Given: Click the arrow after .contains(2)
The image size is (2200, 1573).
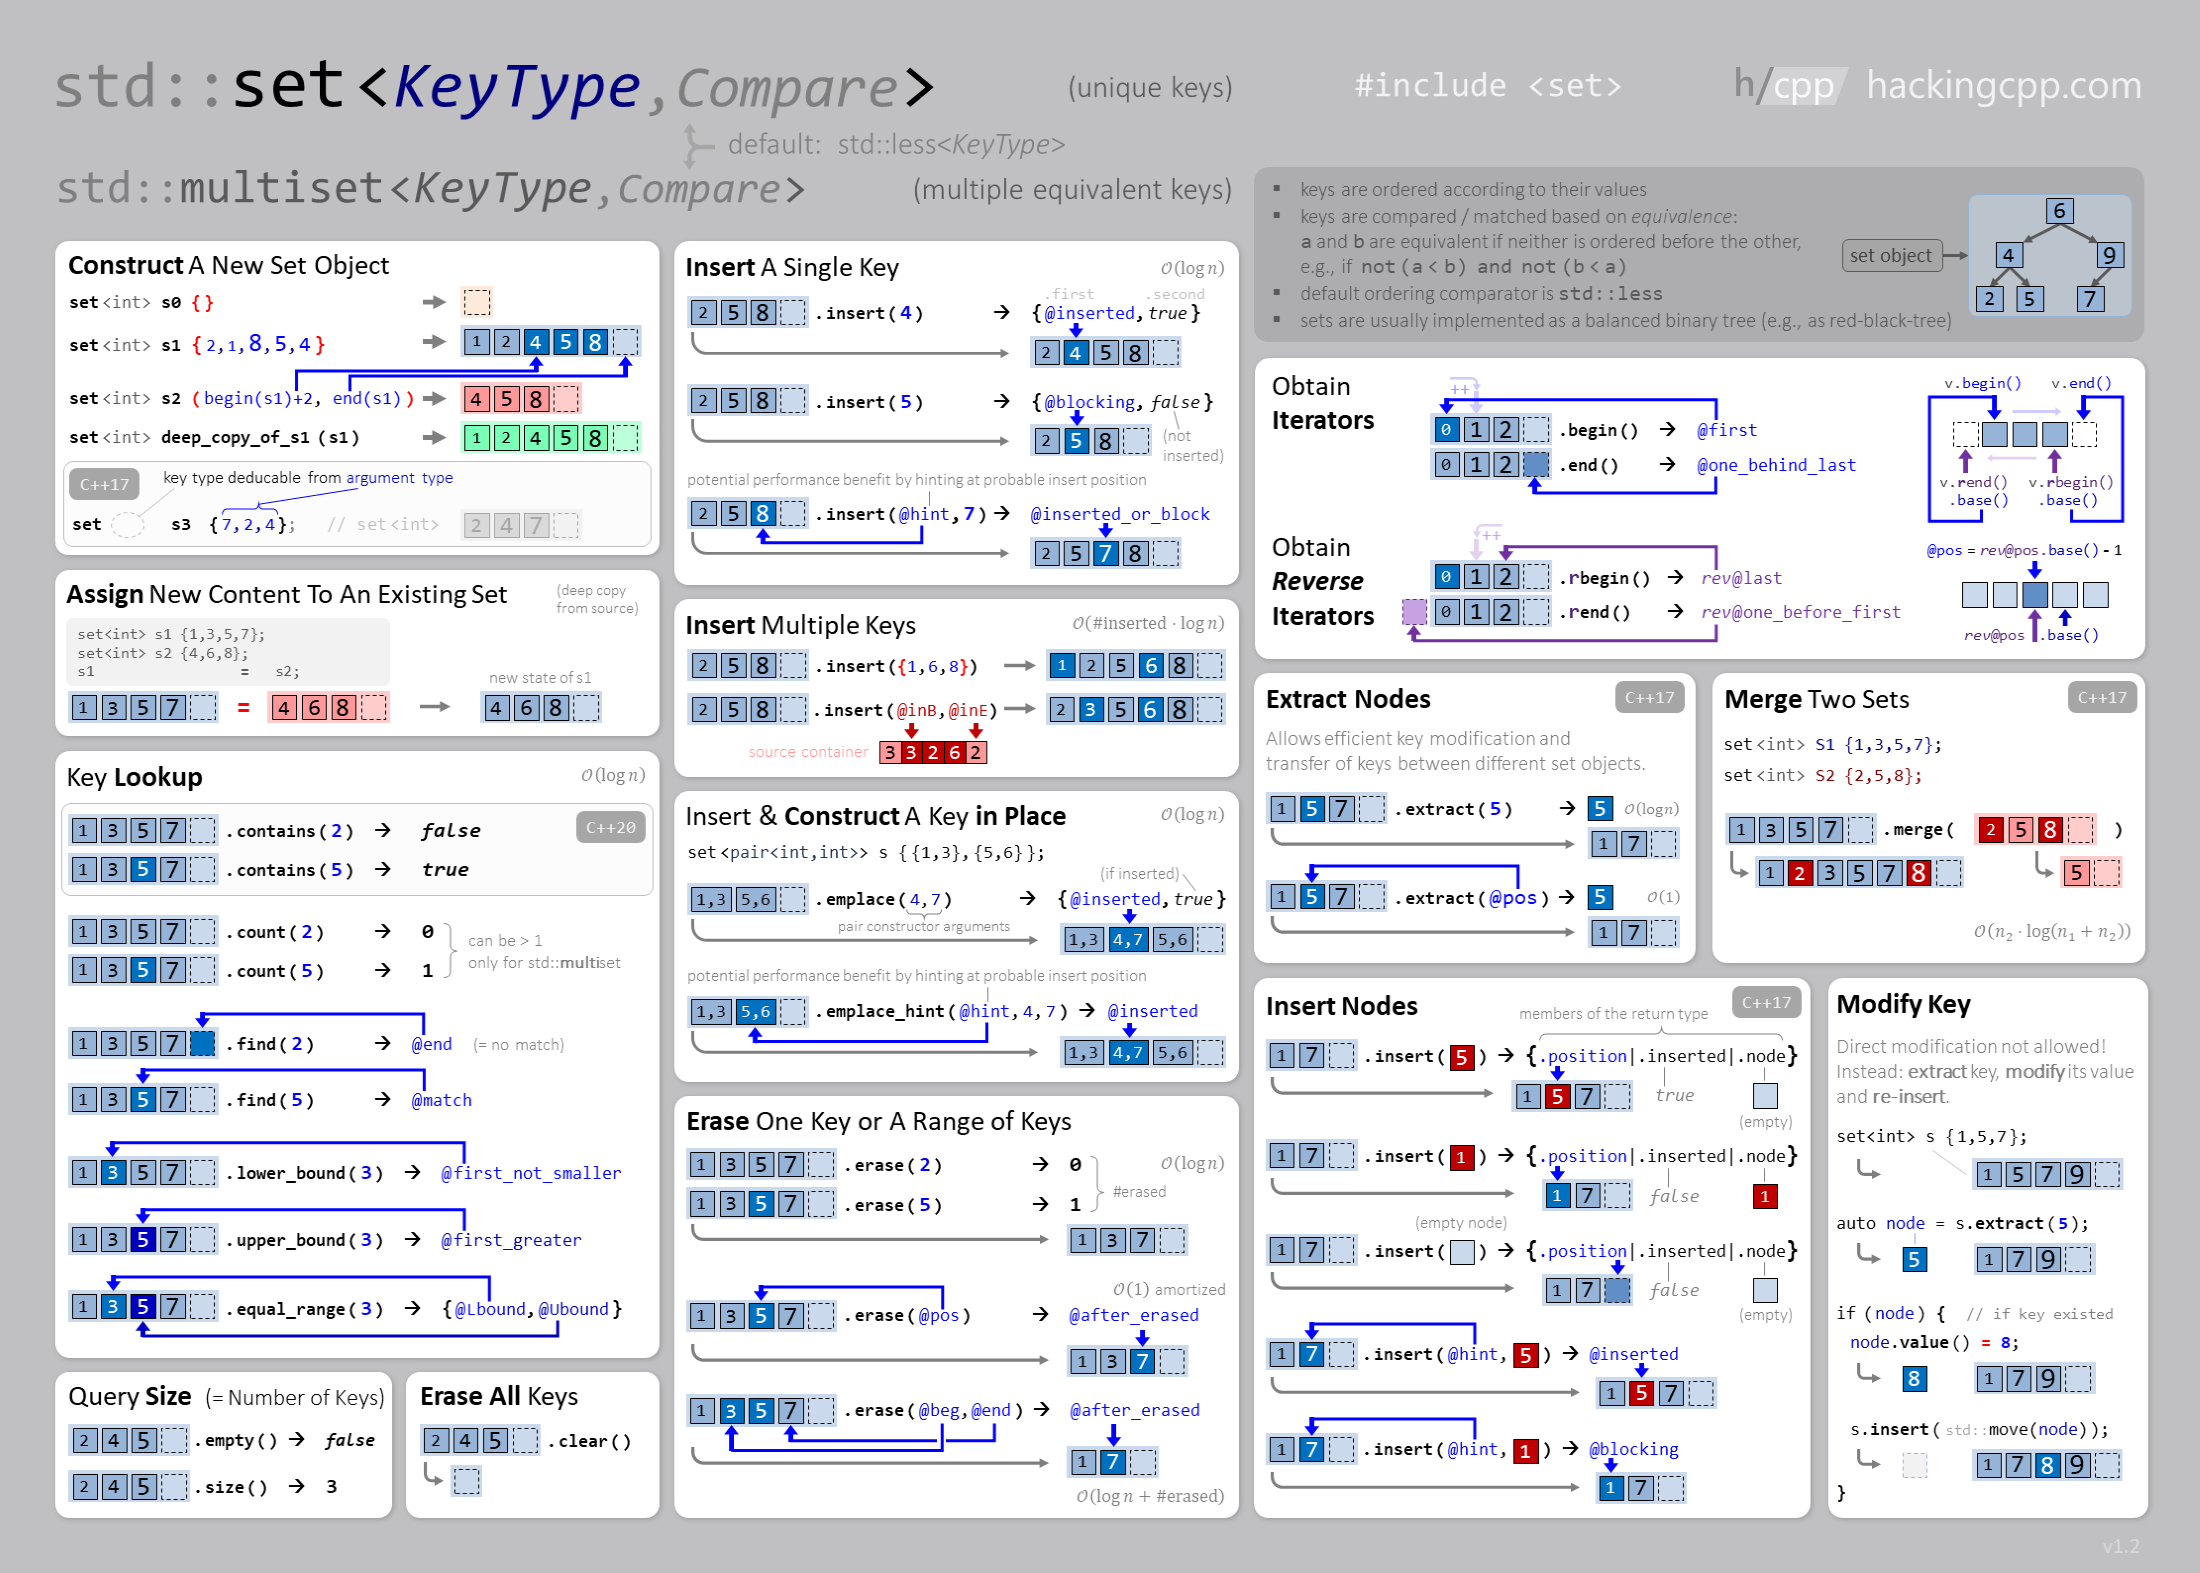Looking at the screenshot, I should pyautogui.click(x=383, y=830).
